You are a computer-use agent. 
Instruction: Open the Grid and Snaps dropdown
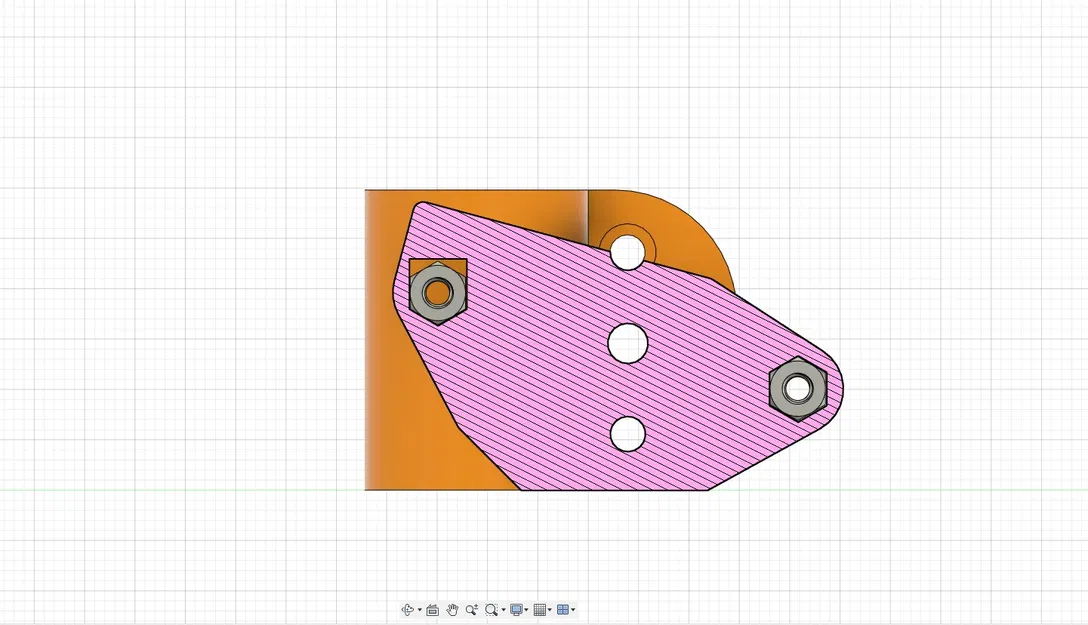pos(550,609)
